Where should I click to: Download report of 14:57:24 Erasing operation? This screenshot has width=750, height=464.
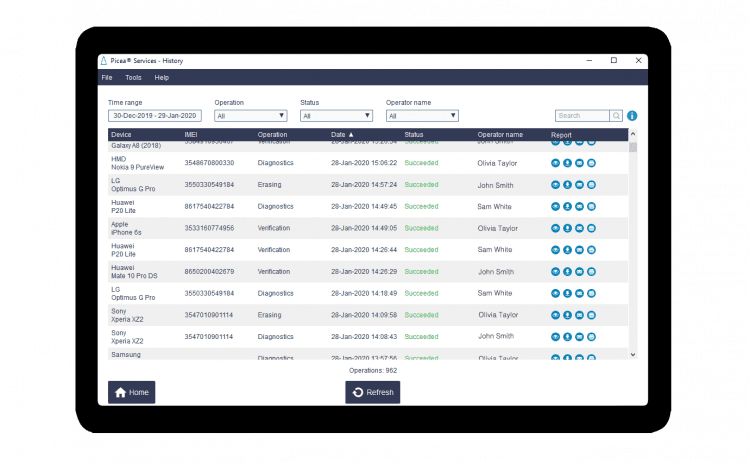point(567,185)
